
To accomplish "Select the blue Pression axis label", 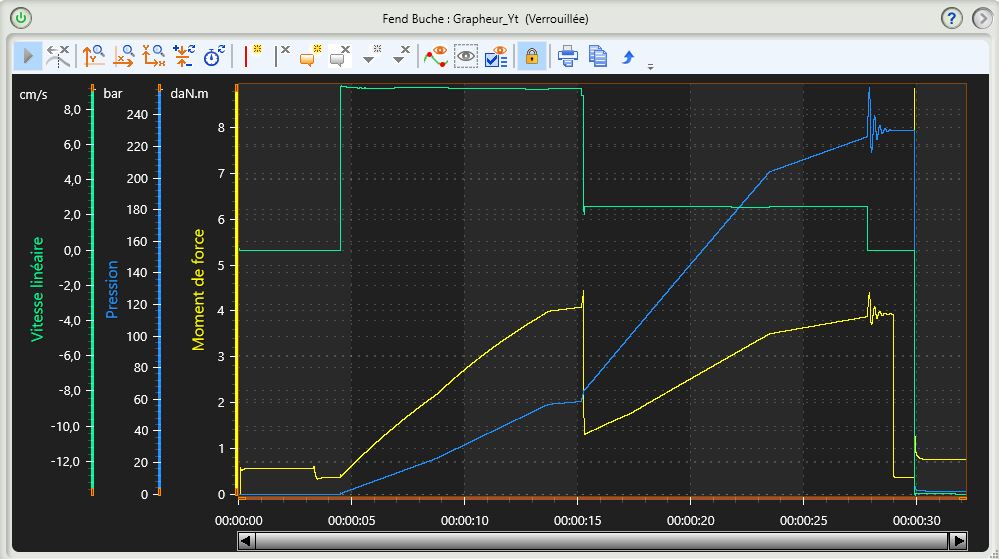I will (x=112, y=289).
